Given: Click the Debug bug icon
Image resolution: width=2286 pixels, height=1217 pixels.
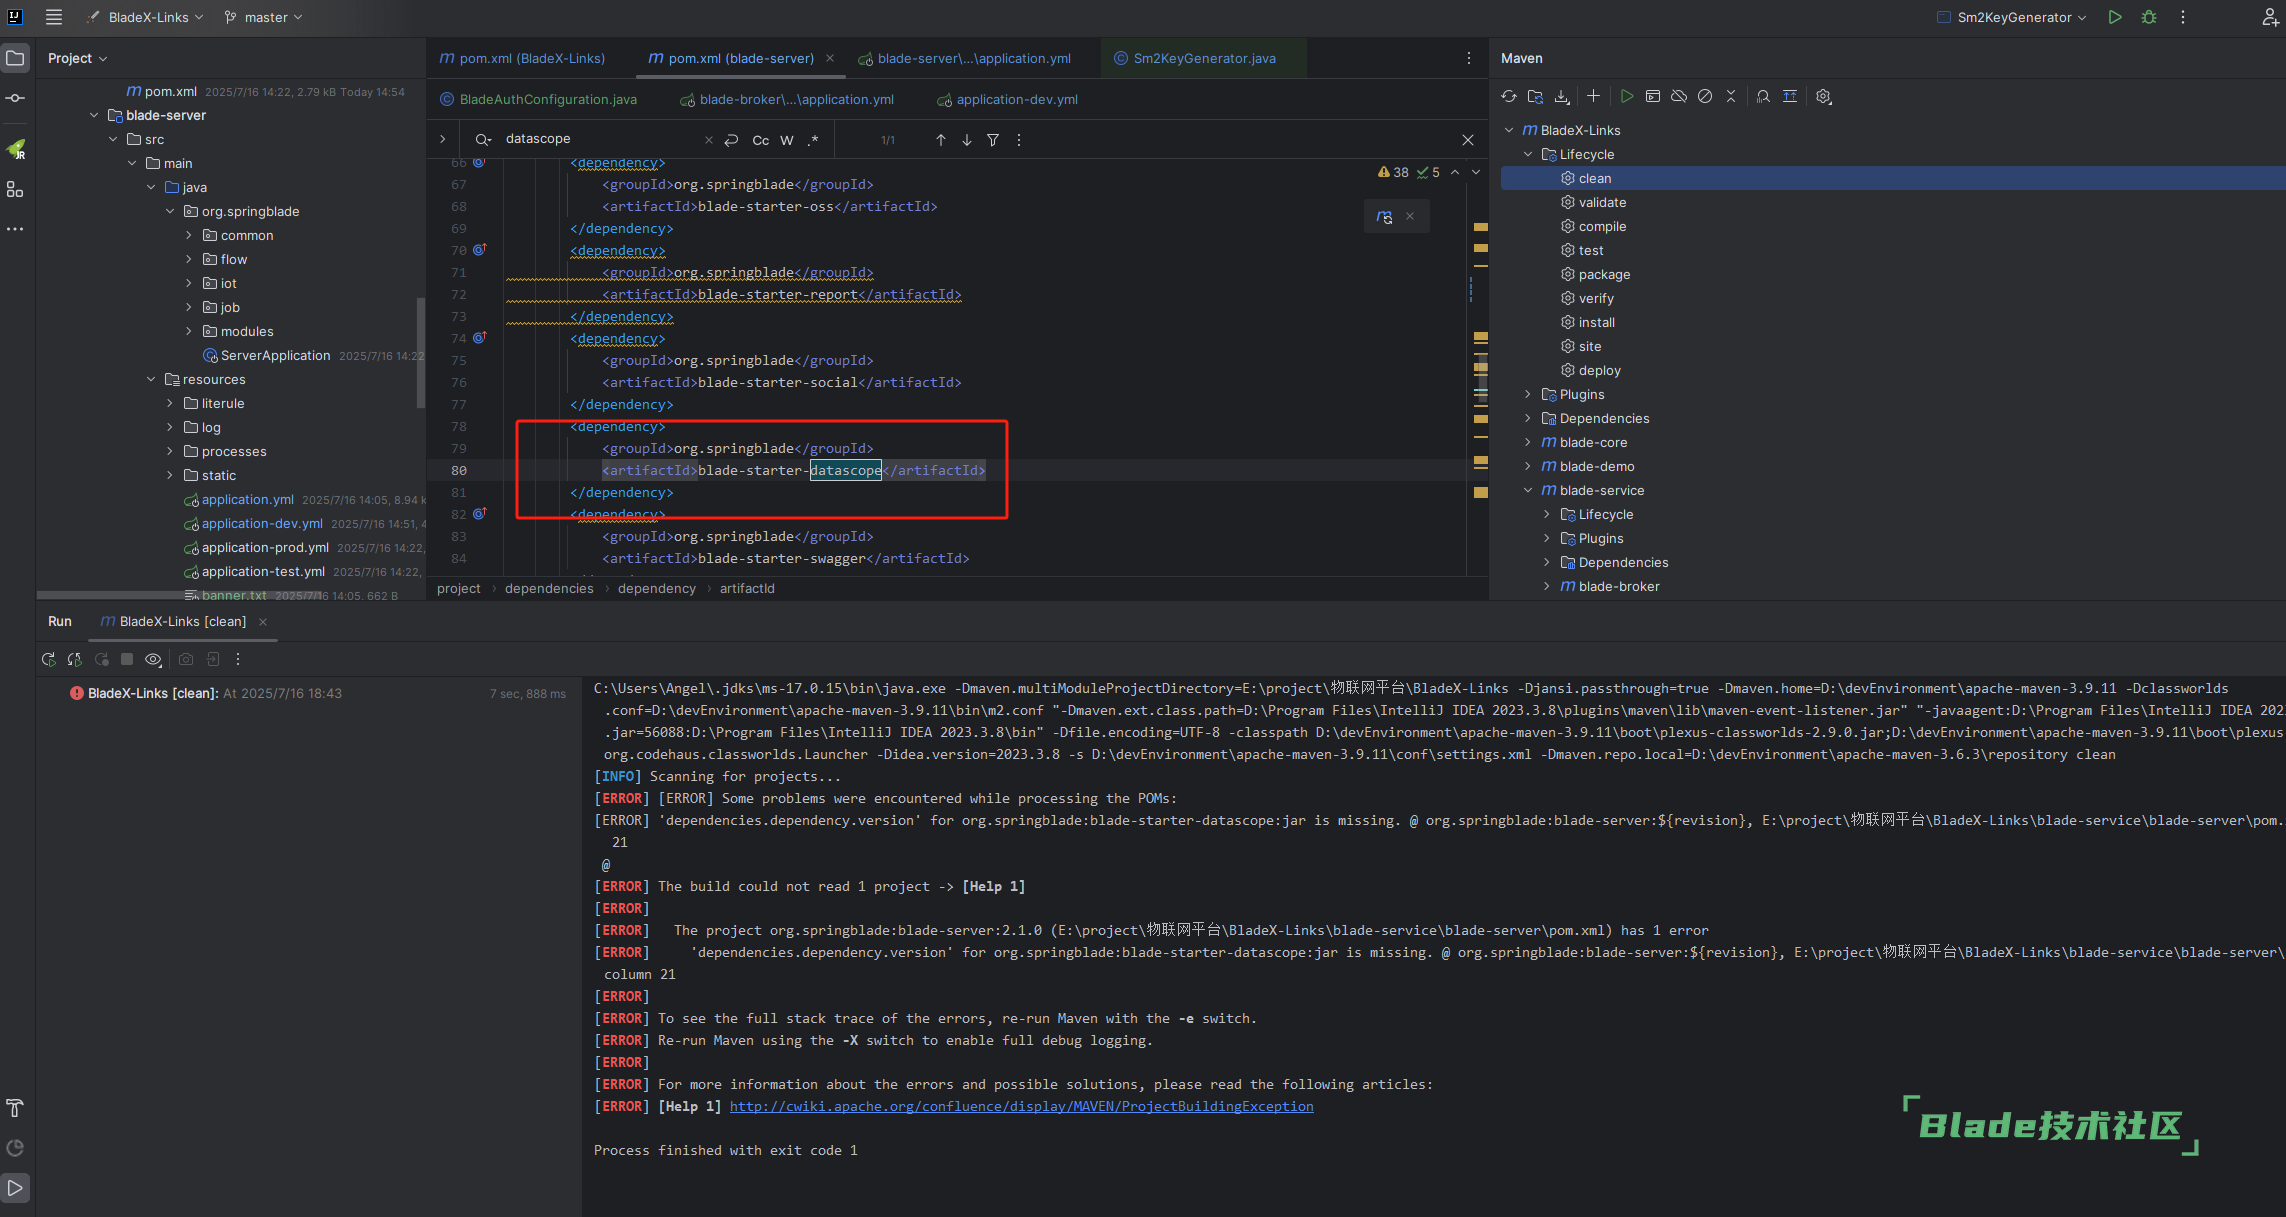Looking at the screenshot, I should 2149,17.
